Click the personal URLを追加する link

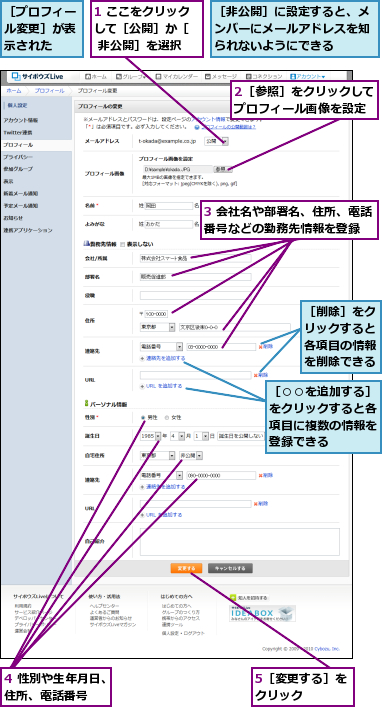(x=161, y=514)
